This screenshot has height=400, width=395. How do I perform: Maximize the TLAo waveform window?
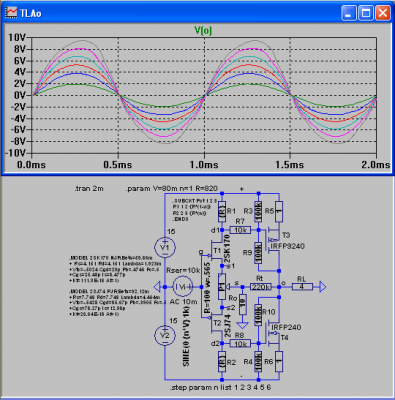click(366, 13)
